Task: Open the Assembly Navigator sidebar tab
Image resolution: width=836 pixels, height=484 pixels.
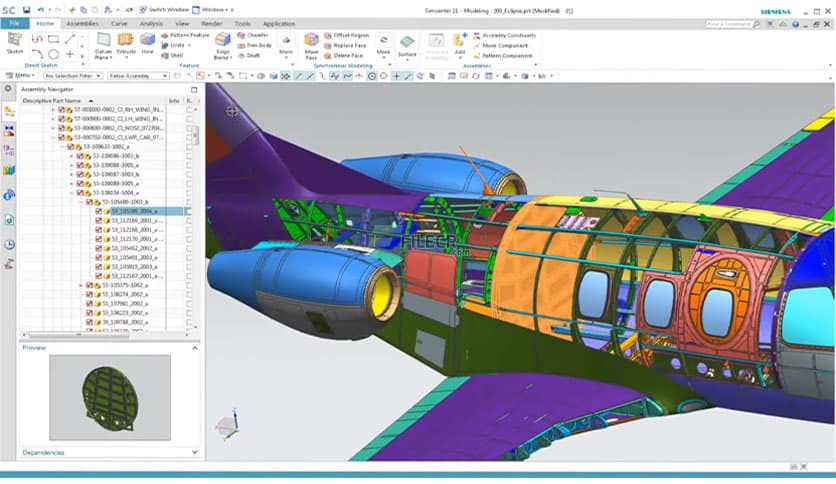Action: [x=9, y=111]
